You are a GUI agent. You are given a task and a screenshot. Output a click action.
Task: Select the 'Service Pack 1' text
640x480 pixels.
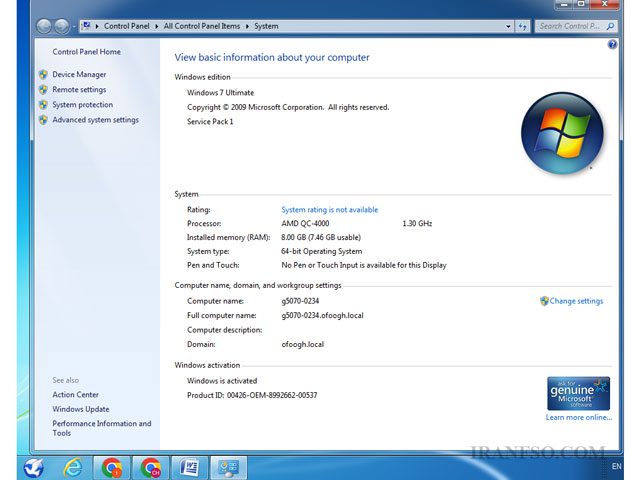(210, 122)
